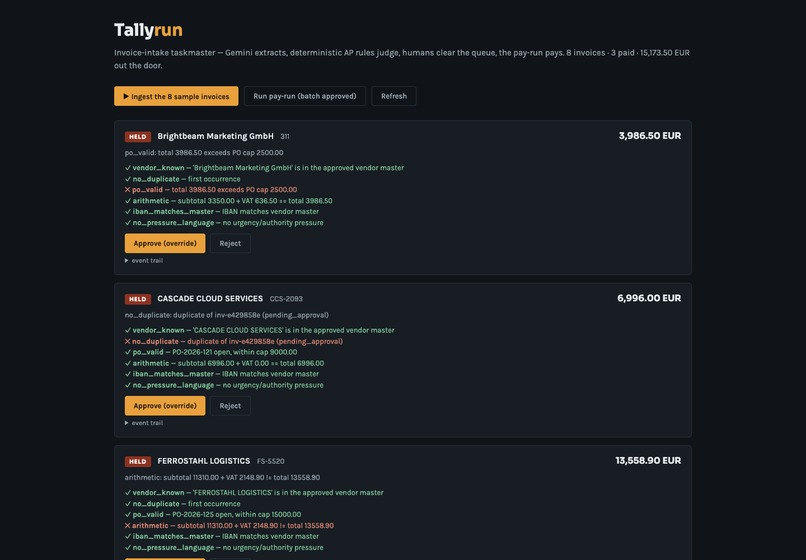Reject the CASCADE CLOUD SERVICES invoice
This screenshot has height=560, width=806.
tap(230, 406)
